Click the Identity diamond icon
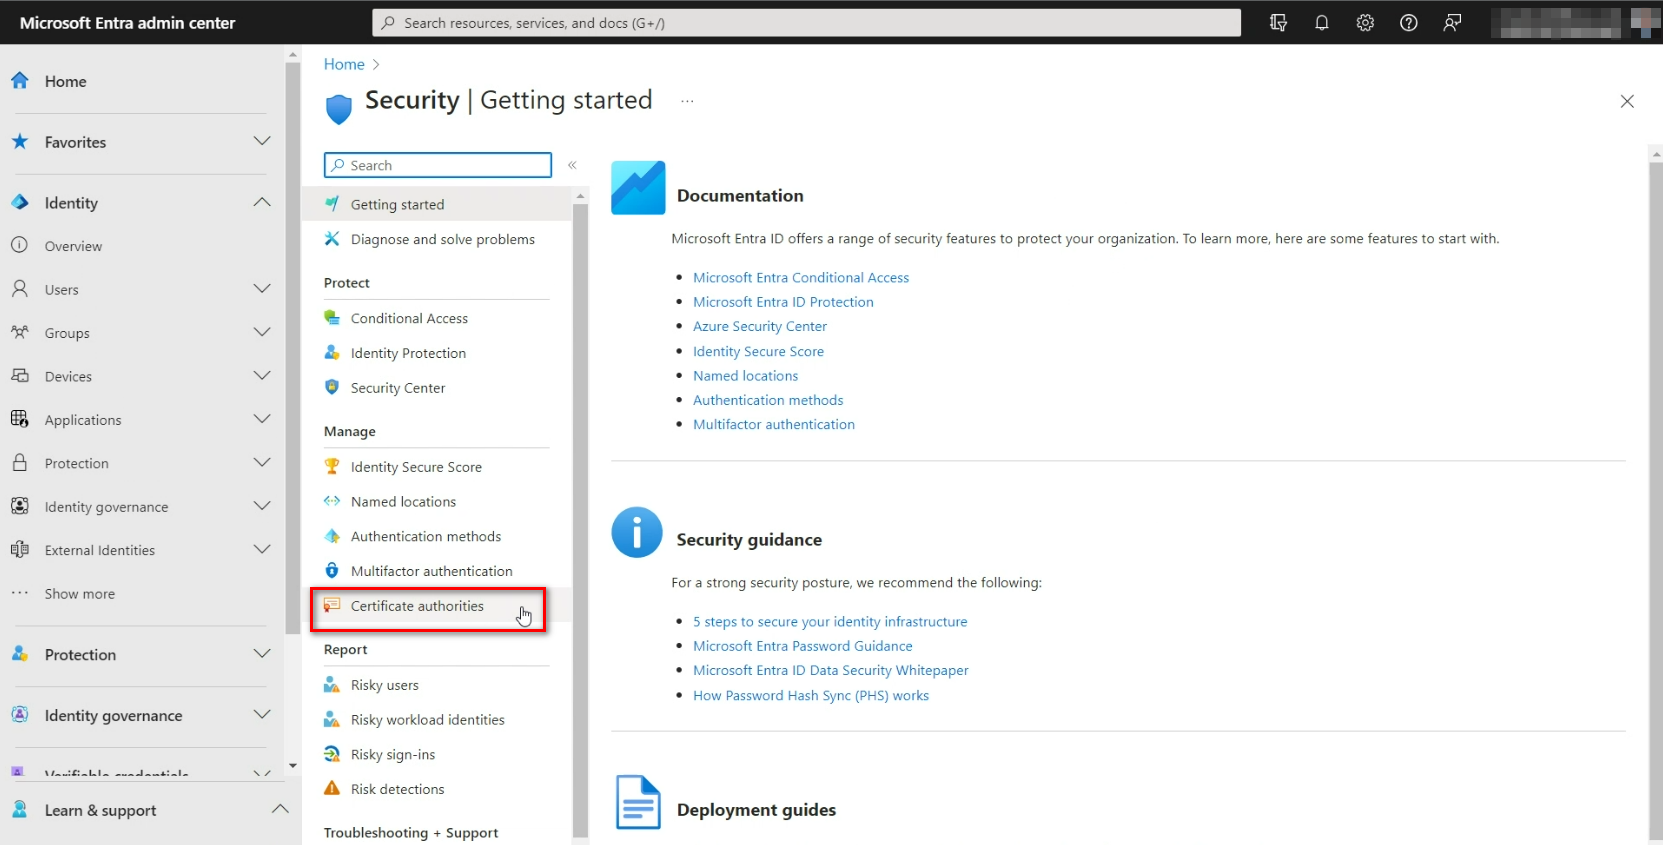The height and width of the screenshot is (845, 1663). 20,202
